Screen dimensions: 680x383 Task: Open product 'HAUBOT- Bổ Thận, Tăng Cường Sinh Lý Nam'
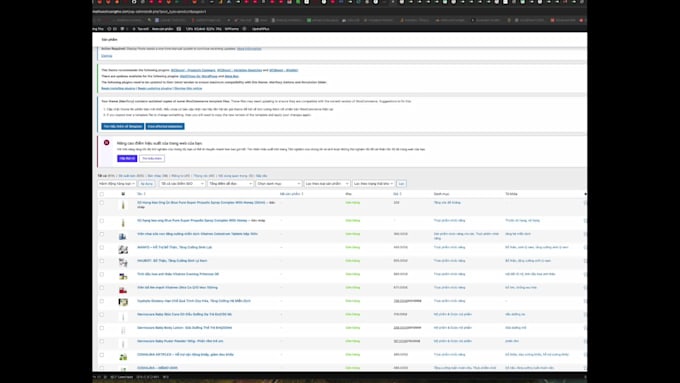[x=172, y=261]
